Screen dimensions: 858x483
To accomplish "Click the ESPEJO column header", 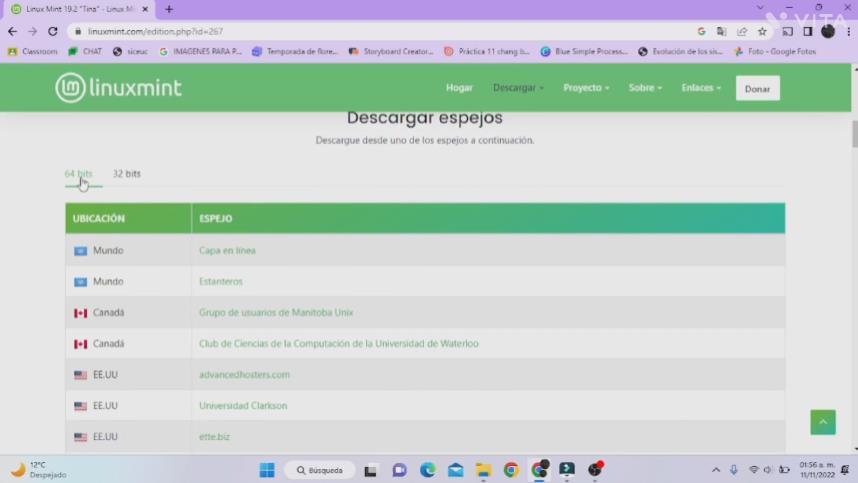I will 488,218.
